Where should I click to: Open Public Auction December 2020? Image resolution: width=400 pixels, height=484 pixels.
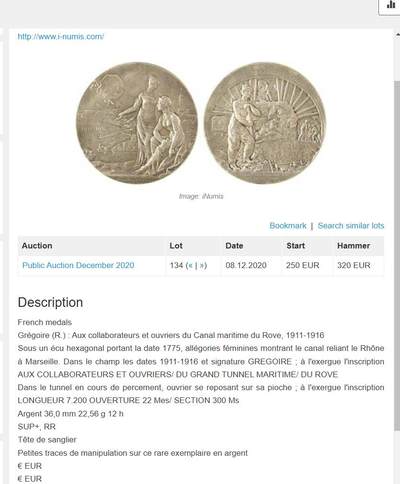pyautogui.click(x=78, y=265)
